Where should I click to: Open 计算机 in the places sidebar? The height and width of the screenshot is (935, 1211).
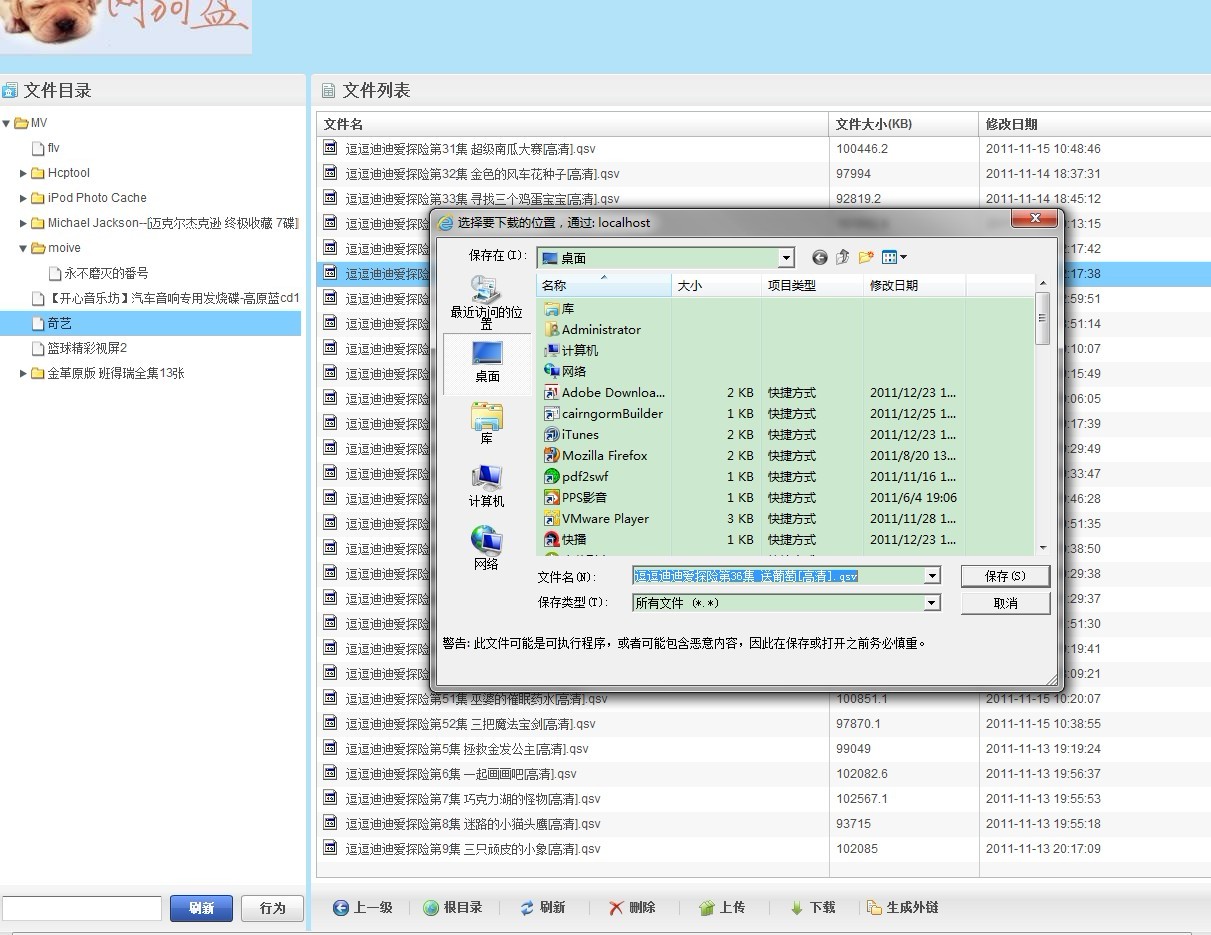(486, 485)
